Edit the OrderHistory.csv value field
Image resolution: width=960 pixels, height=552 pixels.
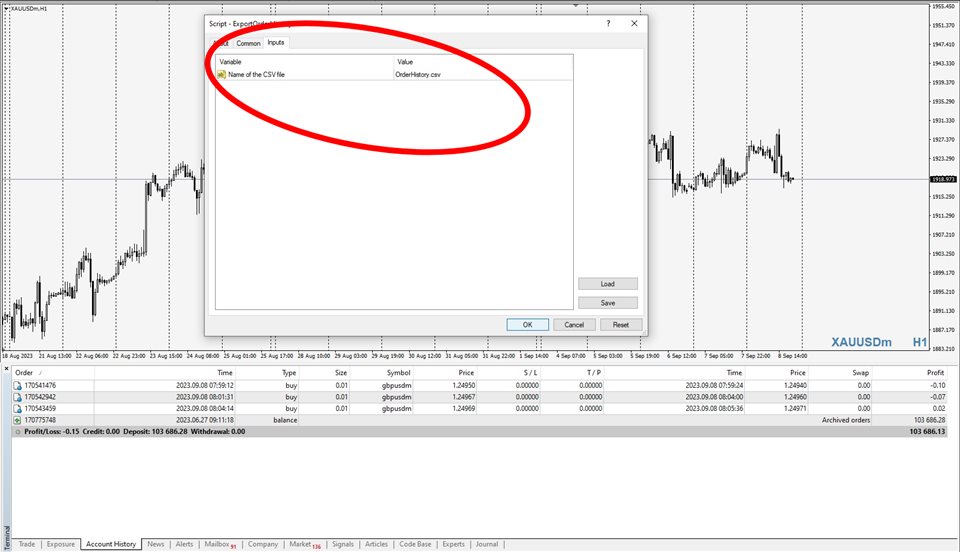point(483,75)
